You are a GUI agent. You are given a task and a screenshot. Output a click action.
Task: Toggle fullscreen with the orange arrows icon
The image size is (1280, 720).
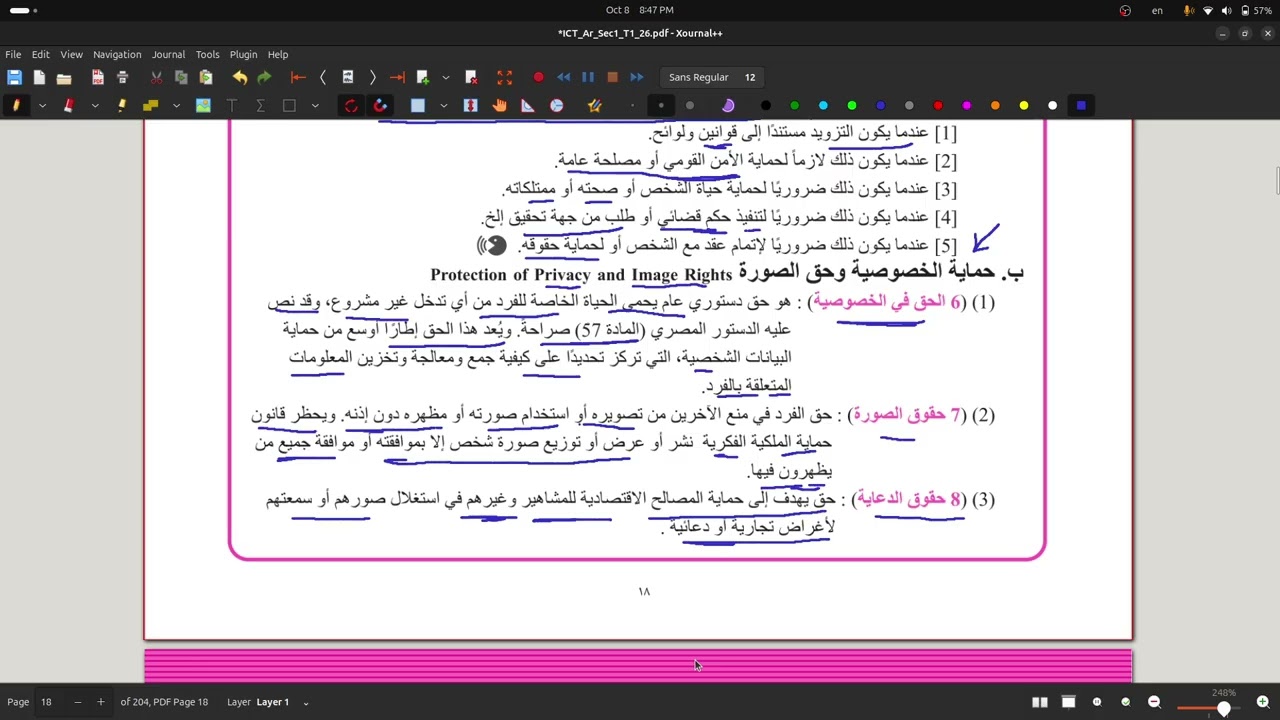(x=505, y=77)
